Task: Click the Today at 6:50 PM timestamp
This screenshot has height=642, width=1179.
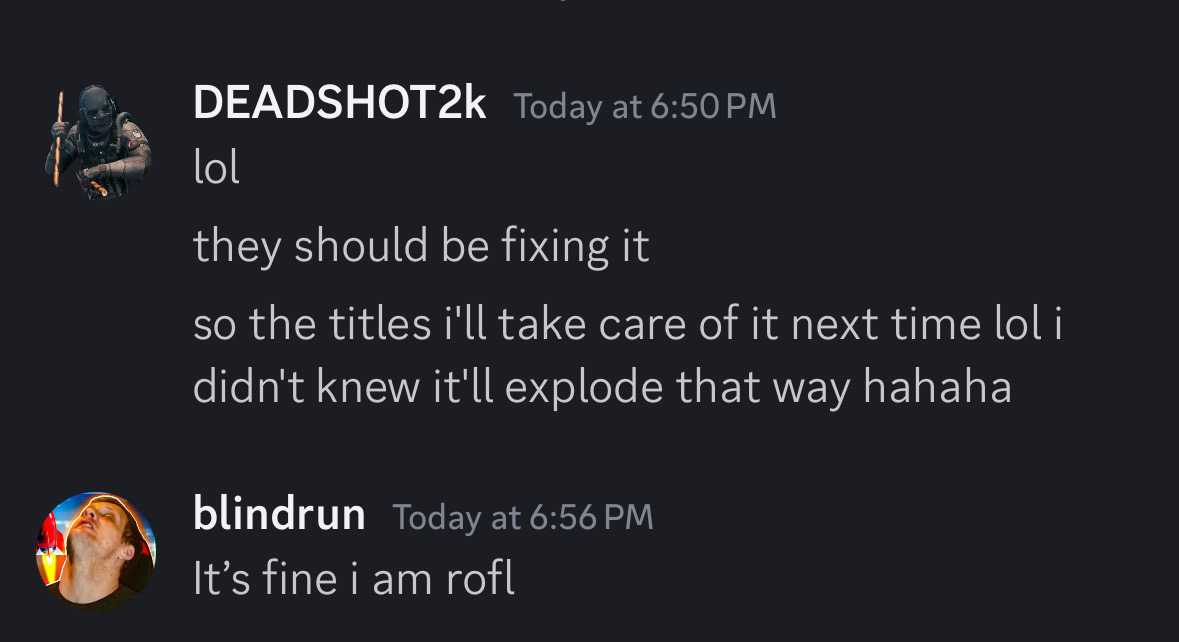Action: pos(644,106)
